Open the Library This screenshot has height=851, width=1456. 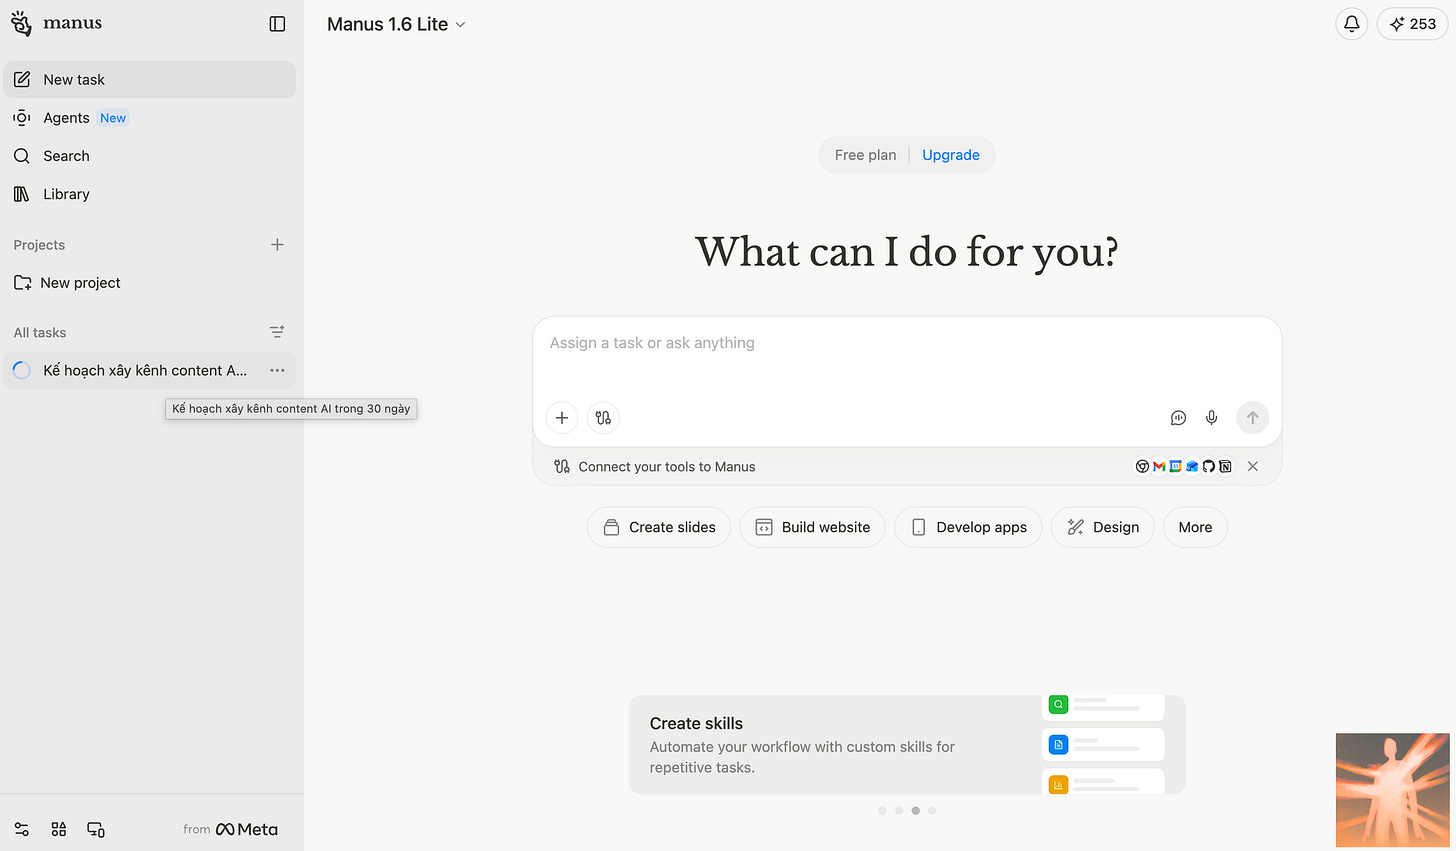[x=150, y=194]
